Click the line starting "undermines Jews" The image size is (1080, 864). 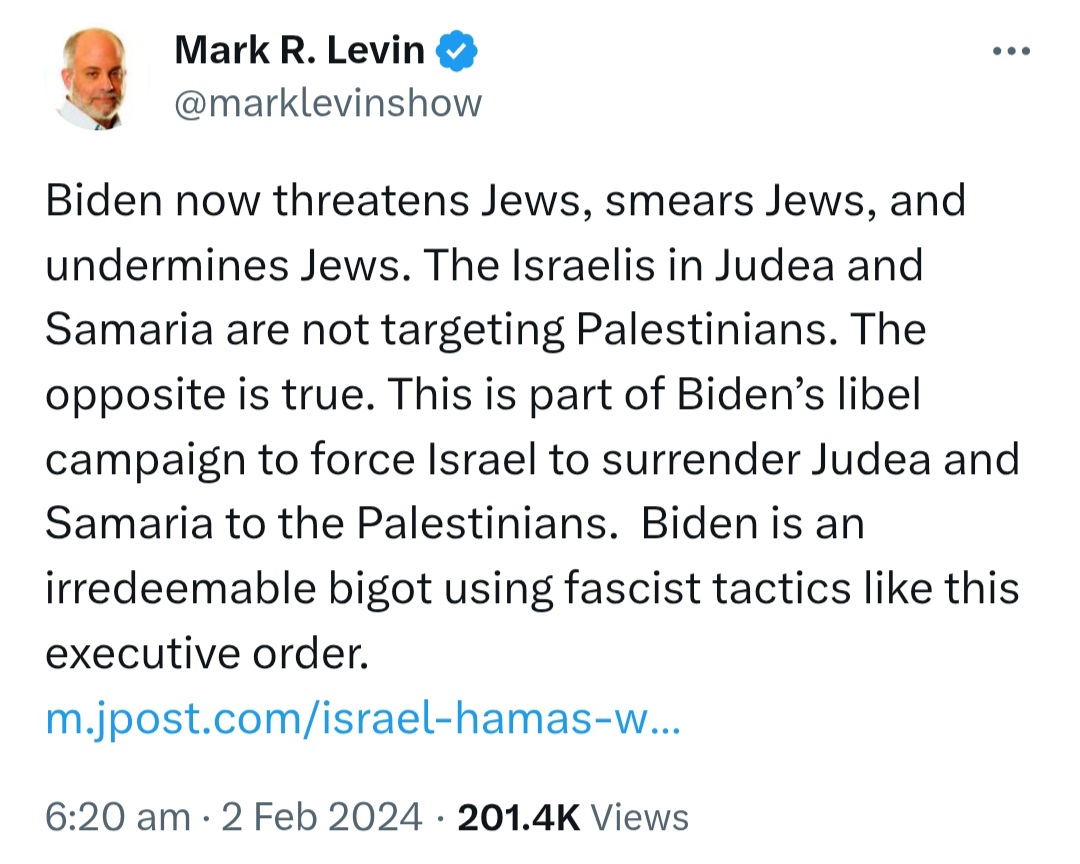(484, 265)
